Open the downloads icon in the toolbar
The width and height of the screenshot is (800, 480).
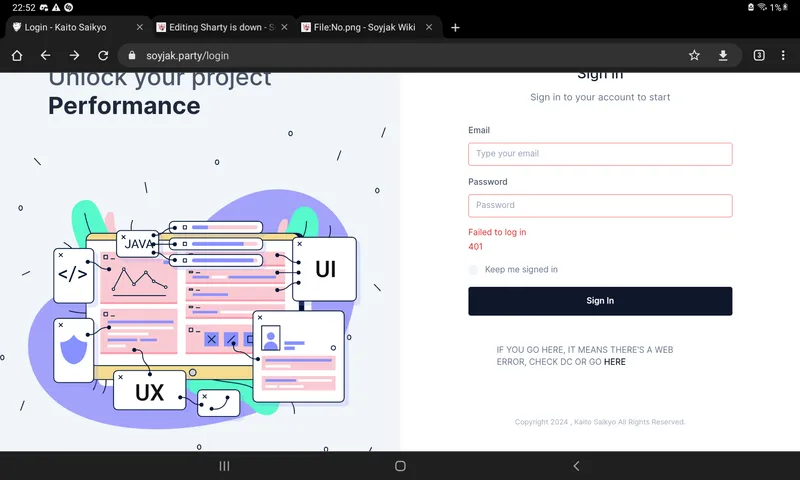pyautogui.click(x=723, y=55)
